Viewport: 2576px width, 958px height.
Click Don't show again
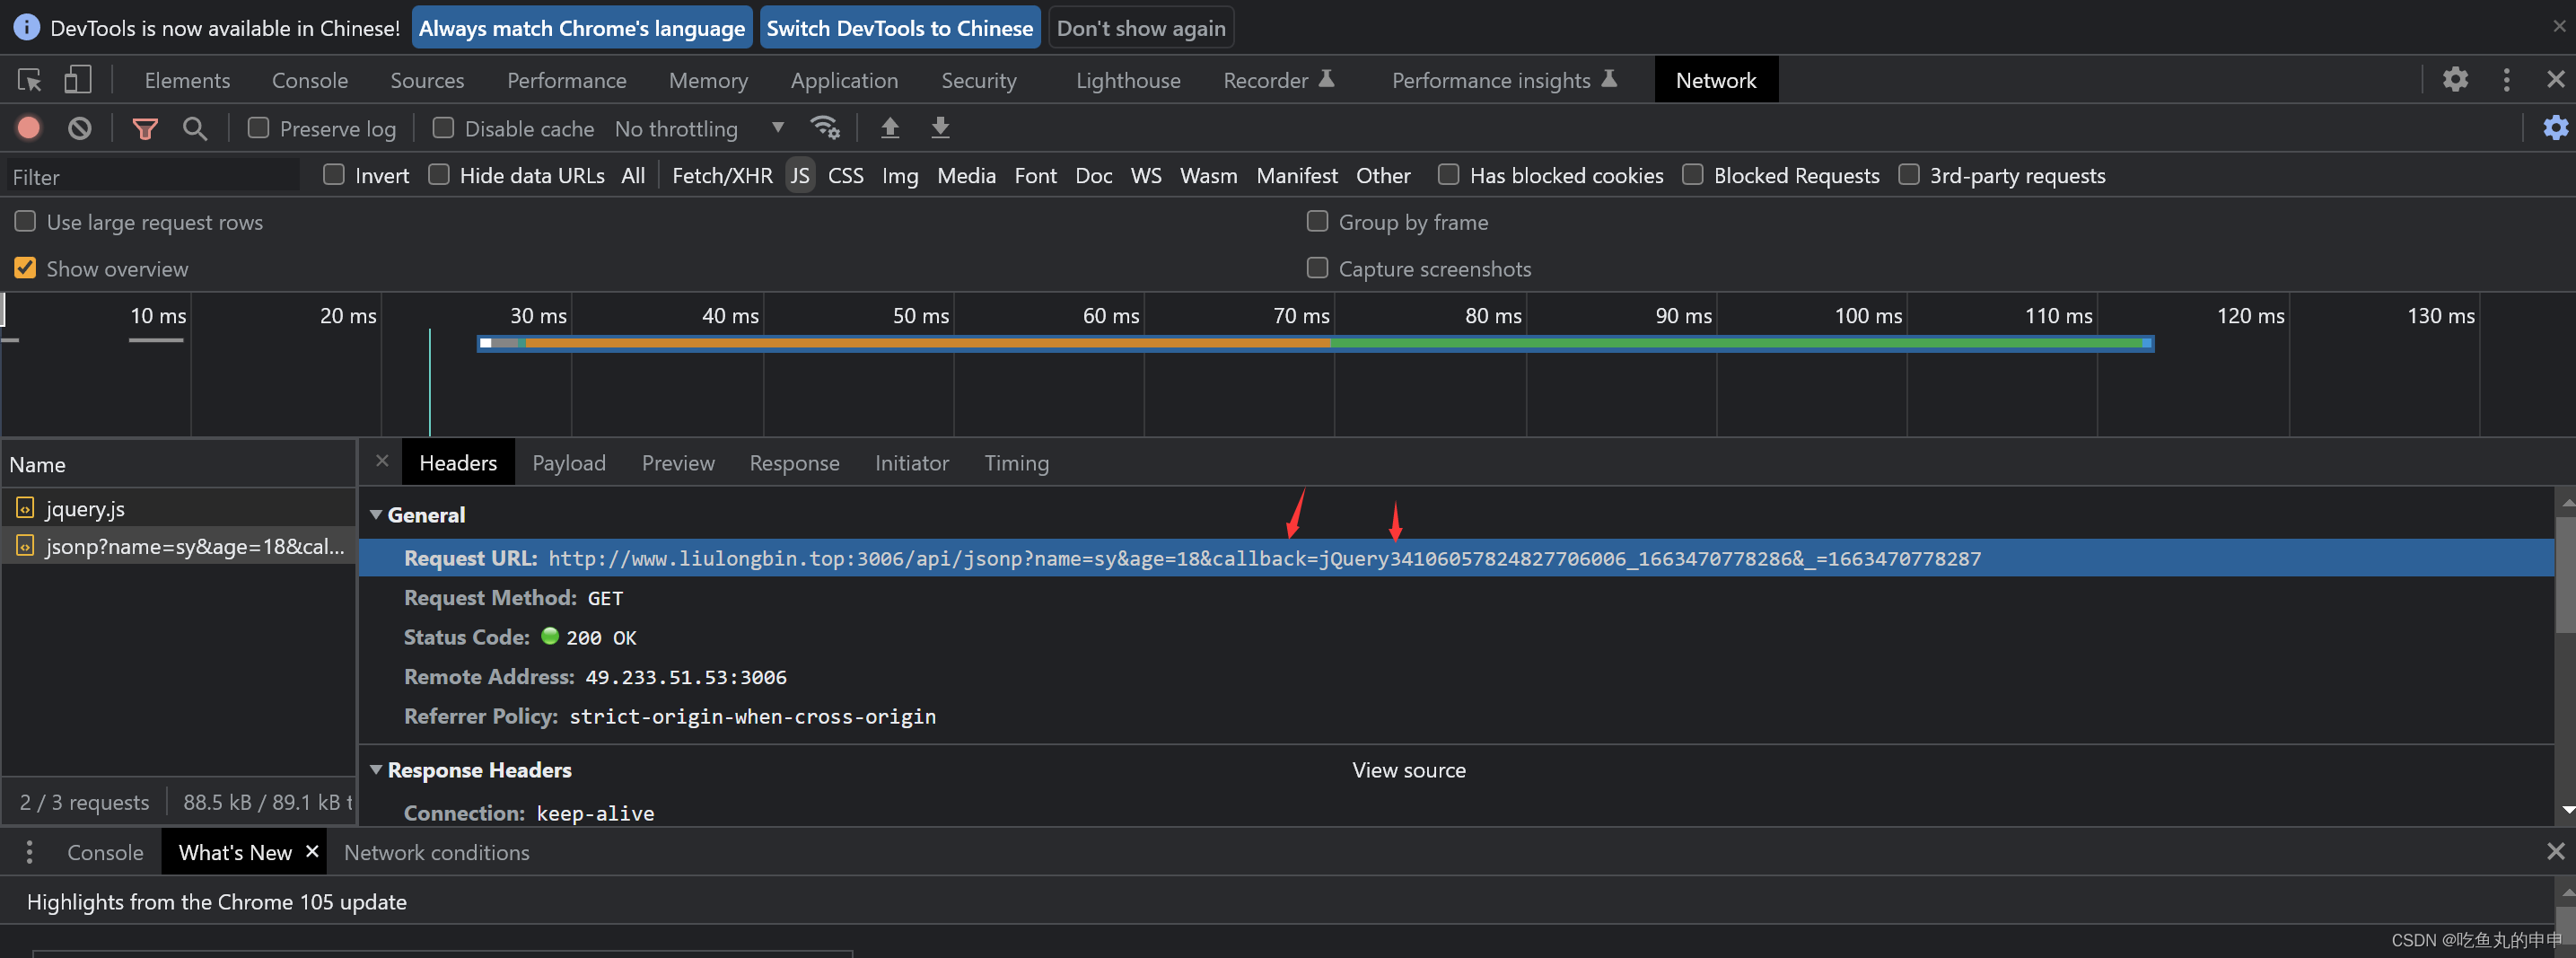pyautogui.click(x=1140, y=28)
